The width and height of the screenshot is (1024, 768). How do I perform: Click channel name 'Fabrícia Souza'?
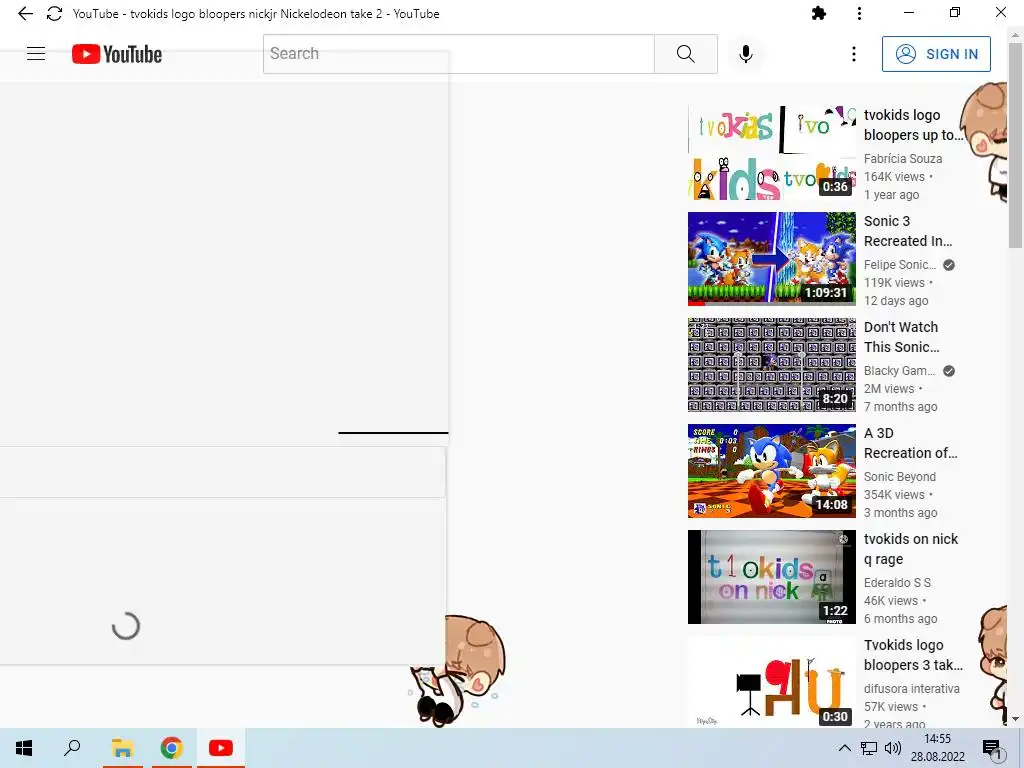point(903,159)
